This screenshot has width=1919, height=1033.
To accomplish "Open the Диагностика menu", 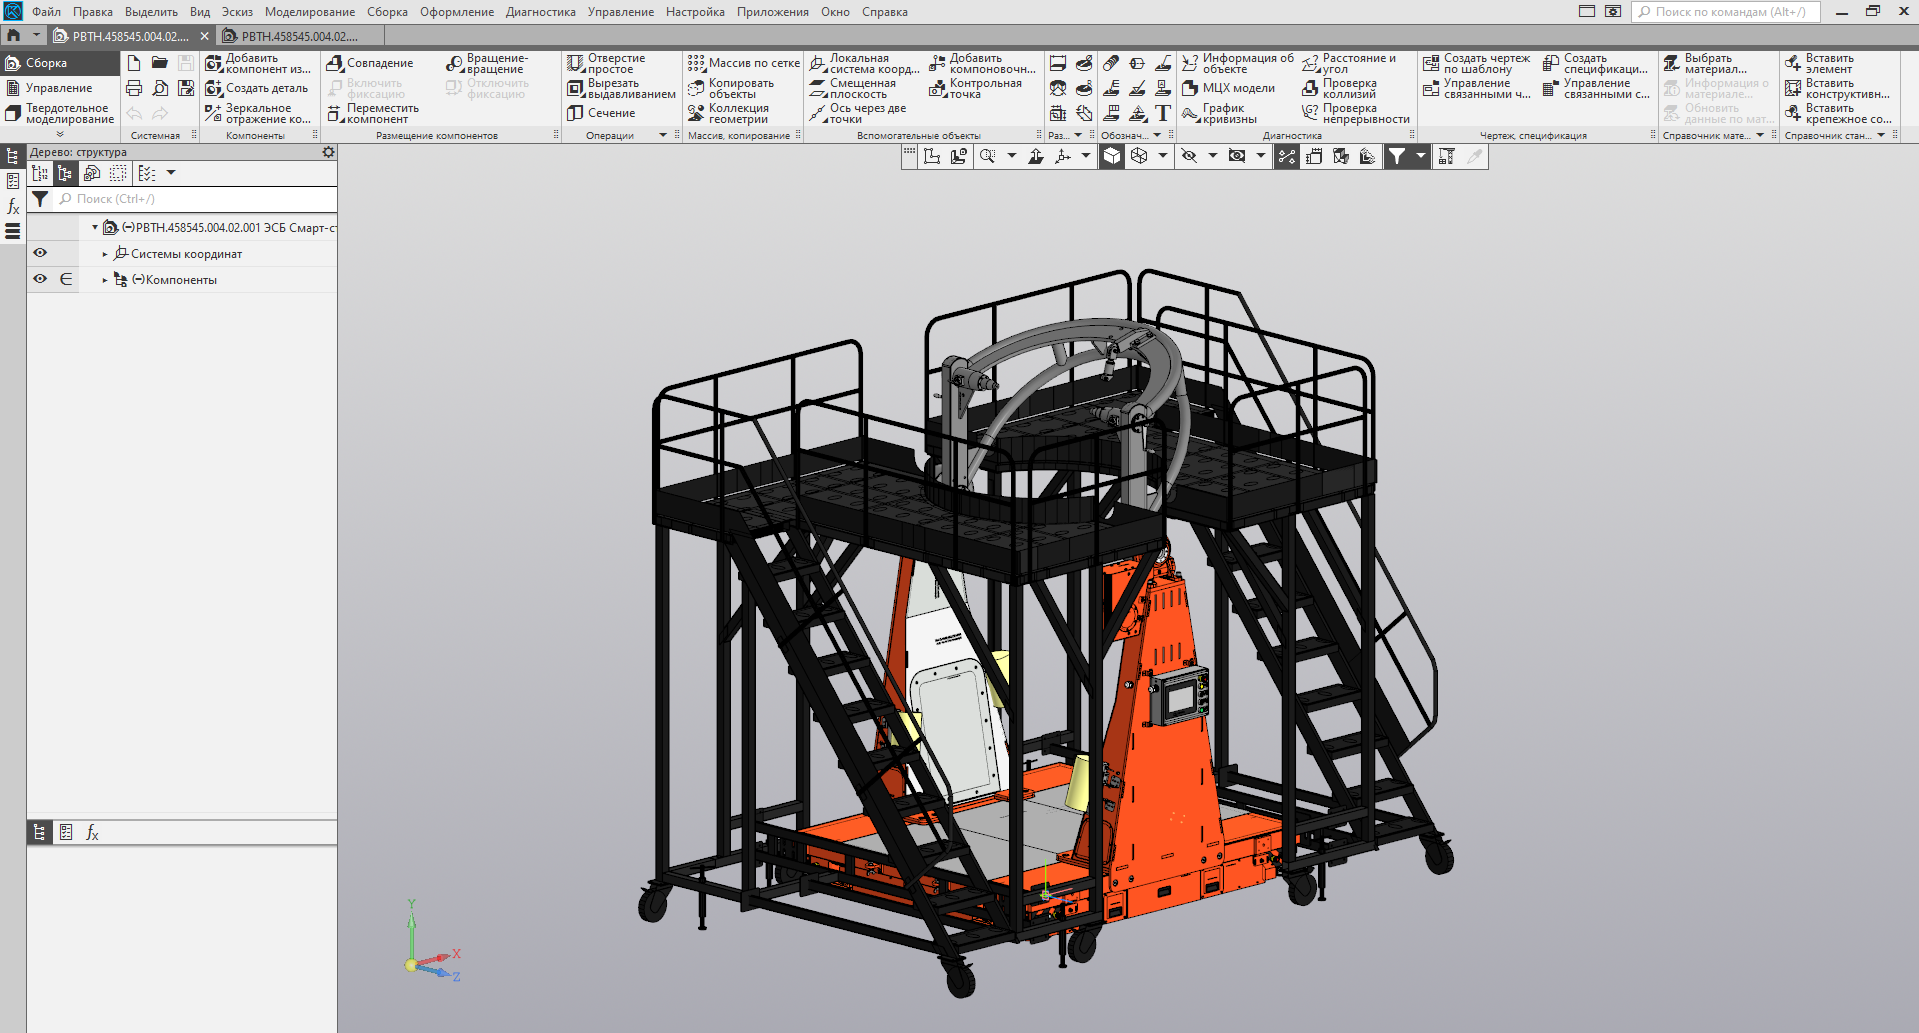I will (x=540, y=12).
